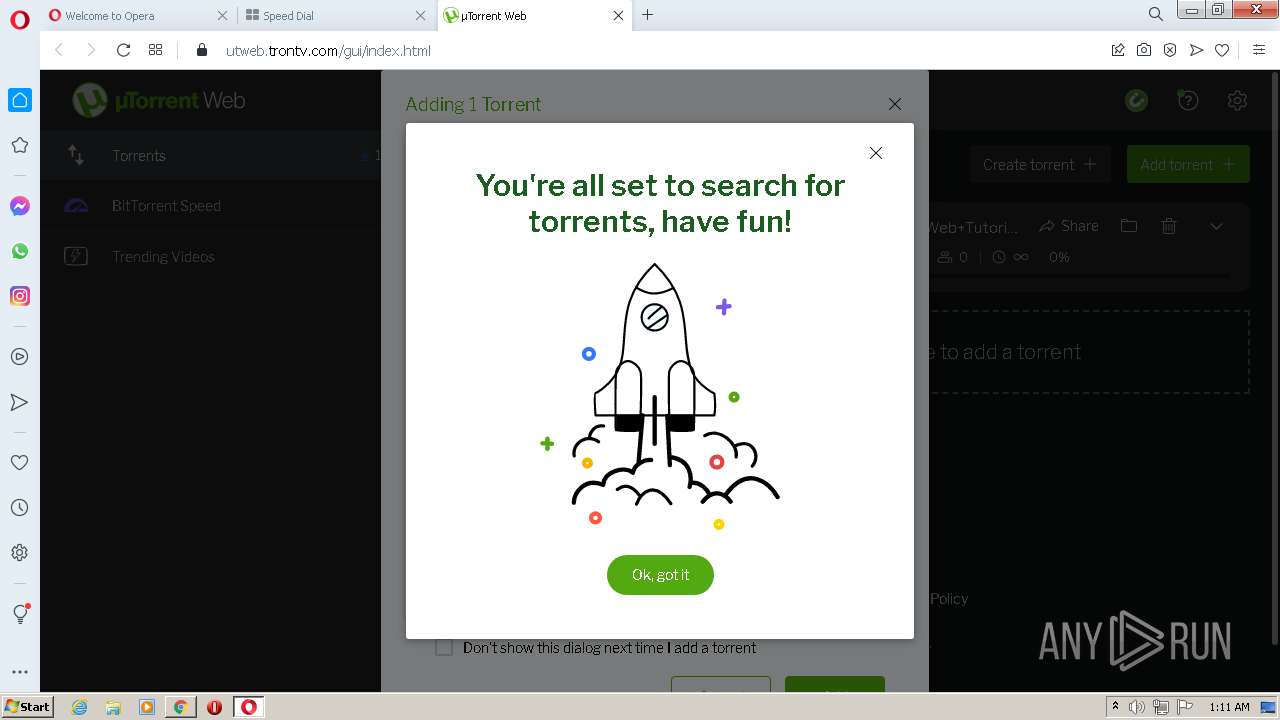Open History clock in Opera sidebar
Image resolution: width=1280 pixels, height=720 pixels.
click(x=20, y=508)
